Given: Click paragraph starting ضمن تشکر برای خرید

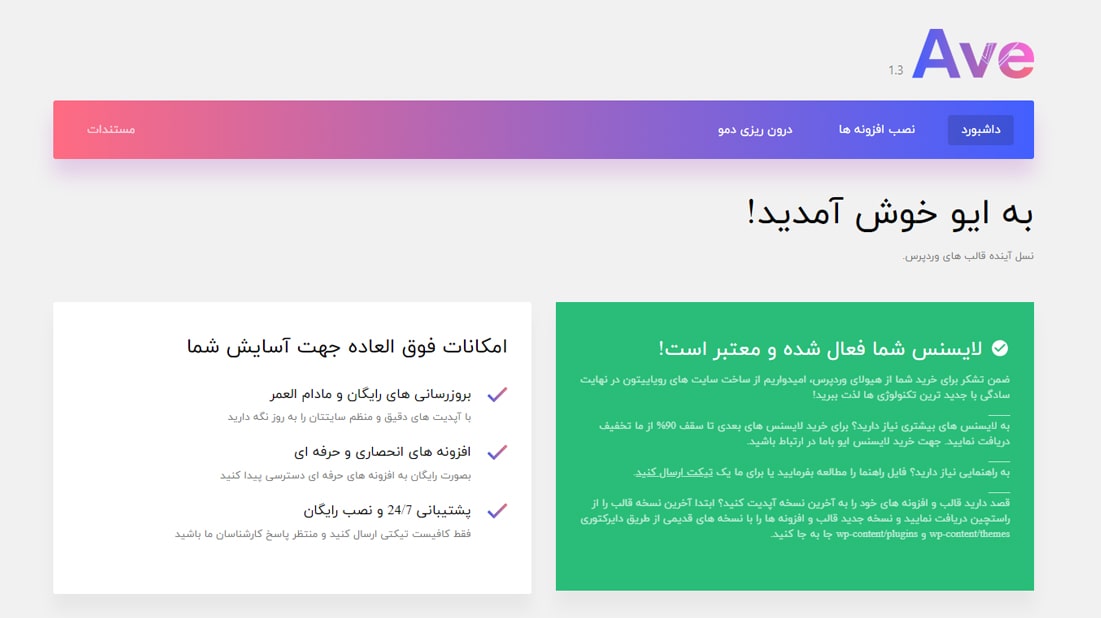Looking at the screenshot, I should point(795,387).
